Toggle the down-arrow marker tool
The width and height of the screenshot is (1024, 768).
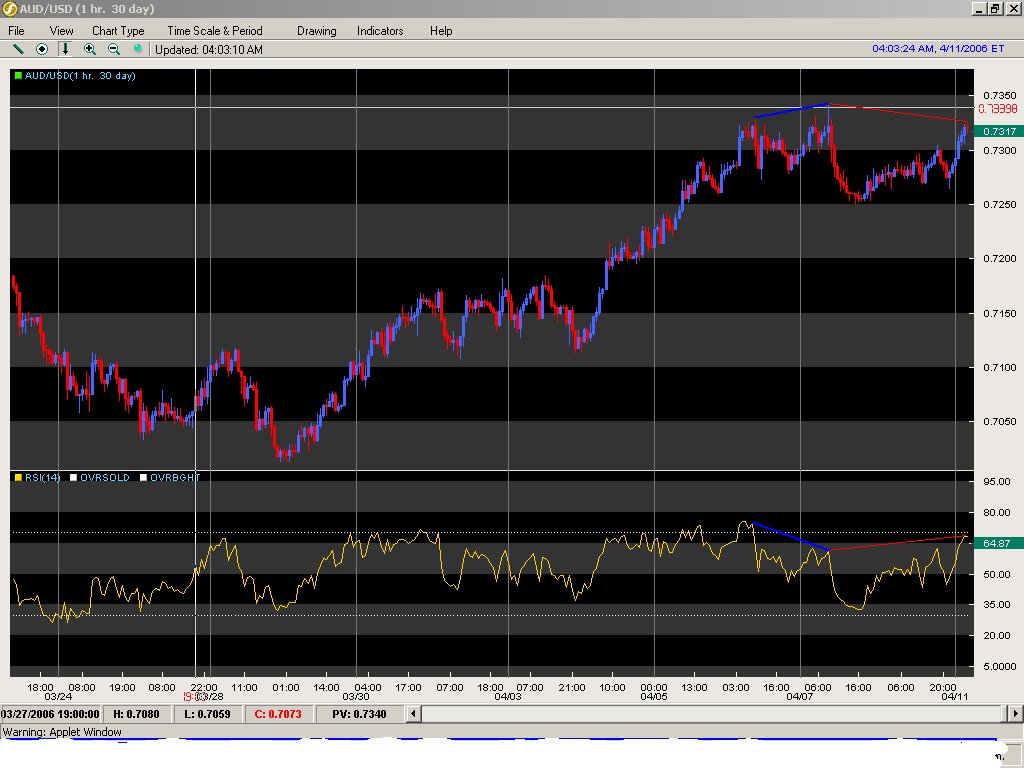[x=66, y=49]
